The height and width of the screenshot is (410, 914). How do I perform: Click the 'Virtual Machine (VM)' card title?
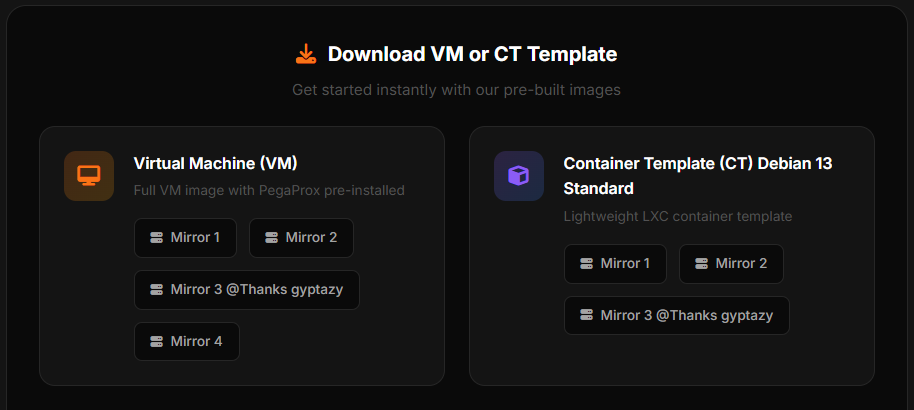[x=215, y=163]
